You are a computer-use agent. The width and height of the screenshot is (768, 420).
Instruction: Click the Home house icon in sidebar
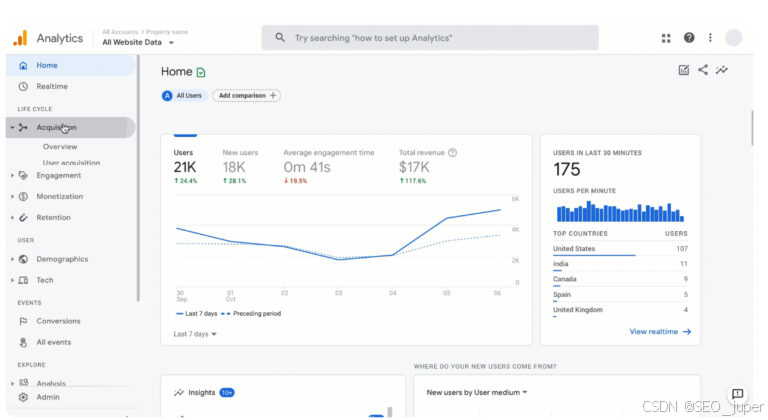23,65
